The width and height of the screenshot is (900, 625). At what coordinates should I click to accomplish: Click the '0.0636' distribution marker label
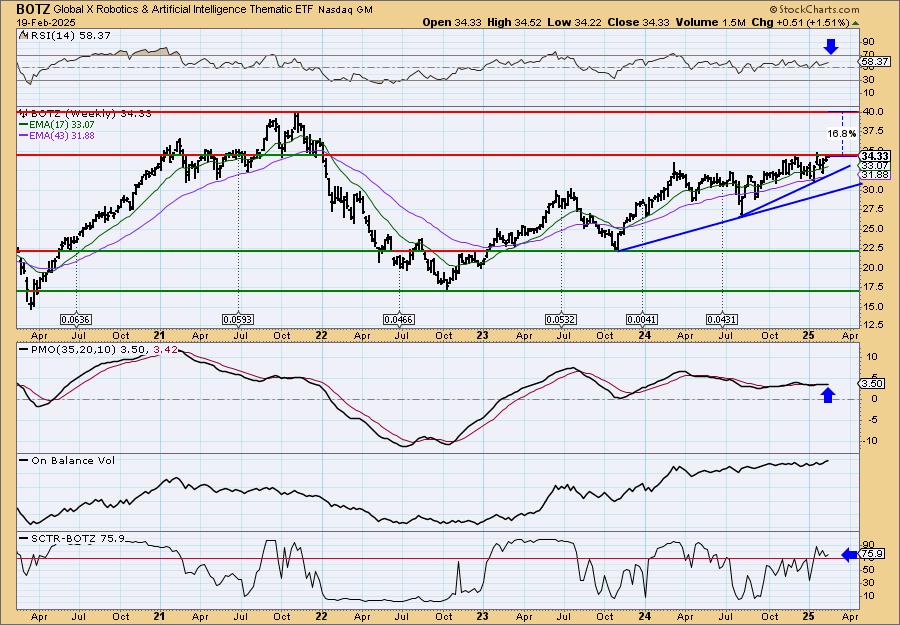point(76,319)
